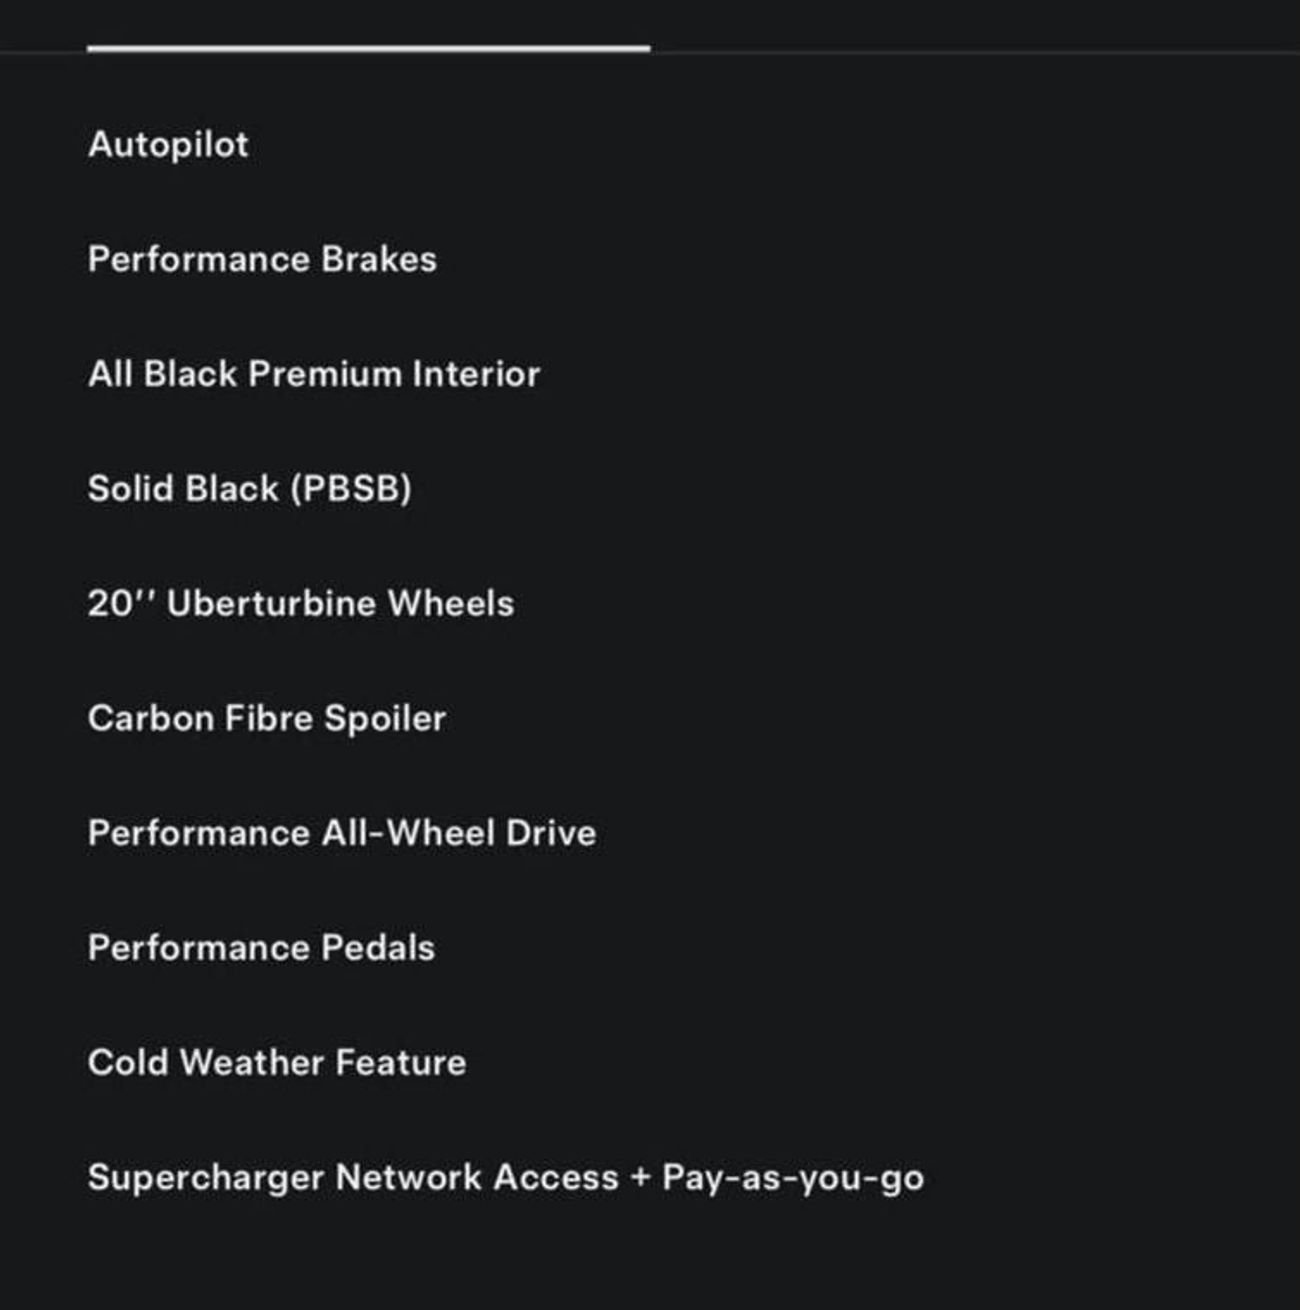Click the PBSB paint code in parentheses
Viewport: 1300px width, 1310px height.
pos(351,489)
